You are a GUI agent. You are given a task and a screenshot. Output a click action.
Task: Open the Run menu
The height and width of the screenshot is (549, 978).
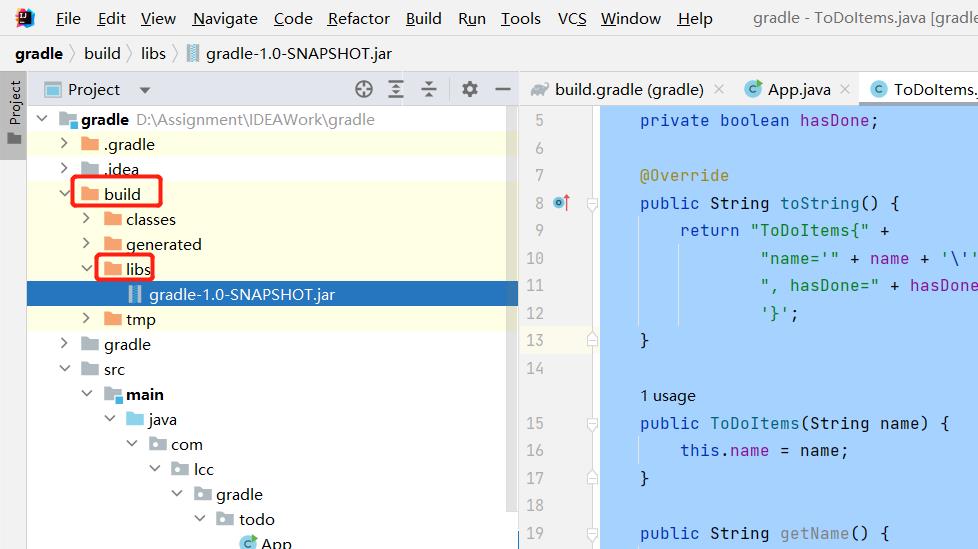pyautogui.click(x=472, y=19)
